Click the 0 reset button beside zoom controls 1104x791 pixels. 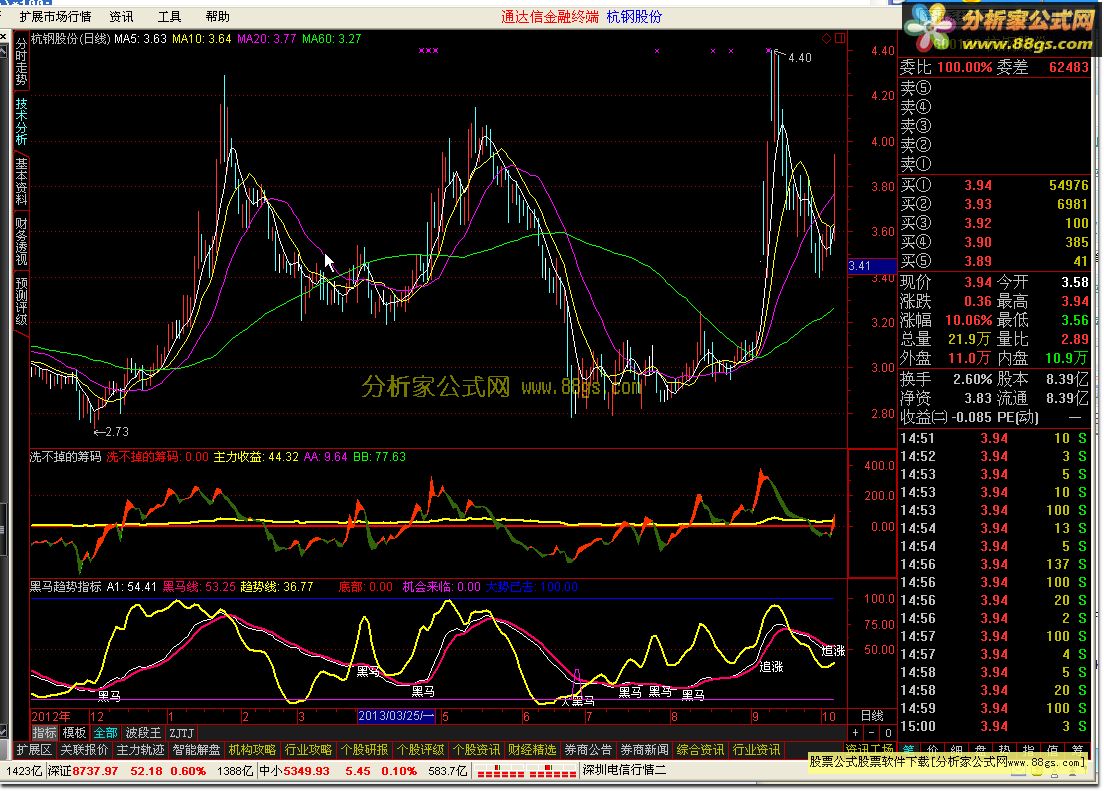click(888, 733)
